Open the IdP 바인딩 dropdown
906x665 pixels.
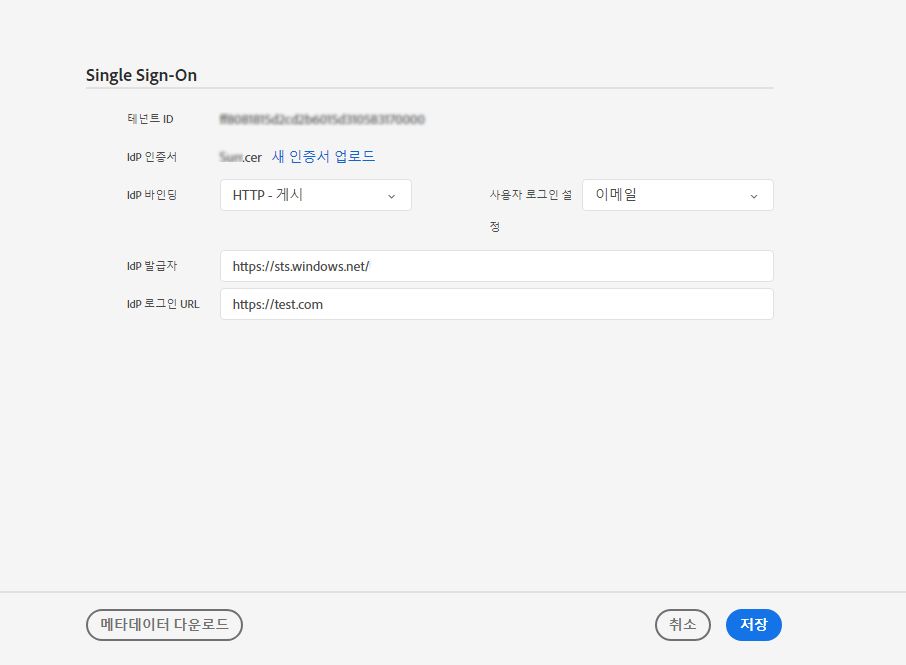(x=315, y=195)
